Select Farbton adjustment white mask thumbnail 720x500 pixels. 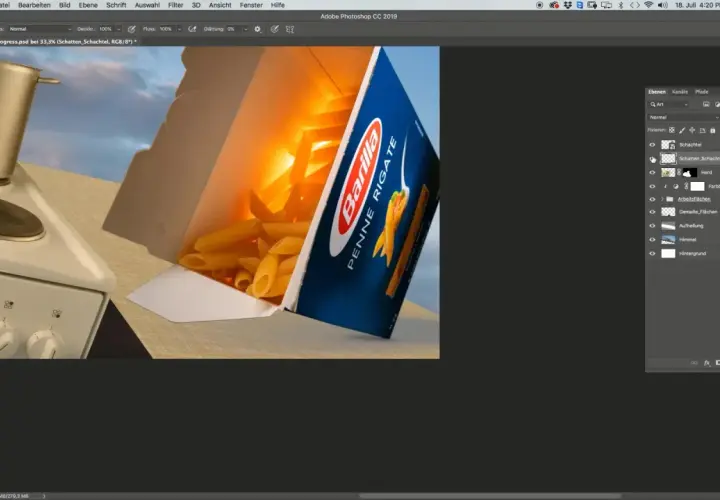coord(698,186)
